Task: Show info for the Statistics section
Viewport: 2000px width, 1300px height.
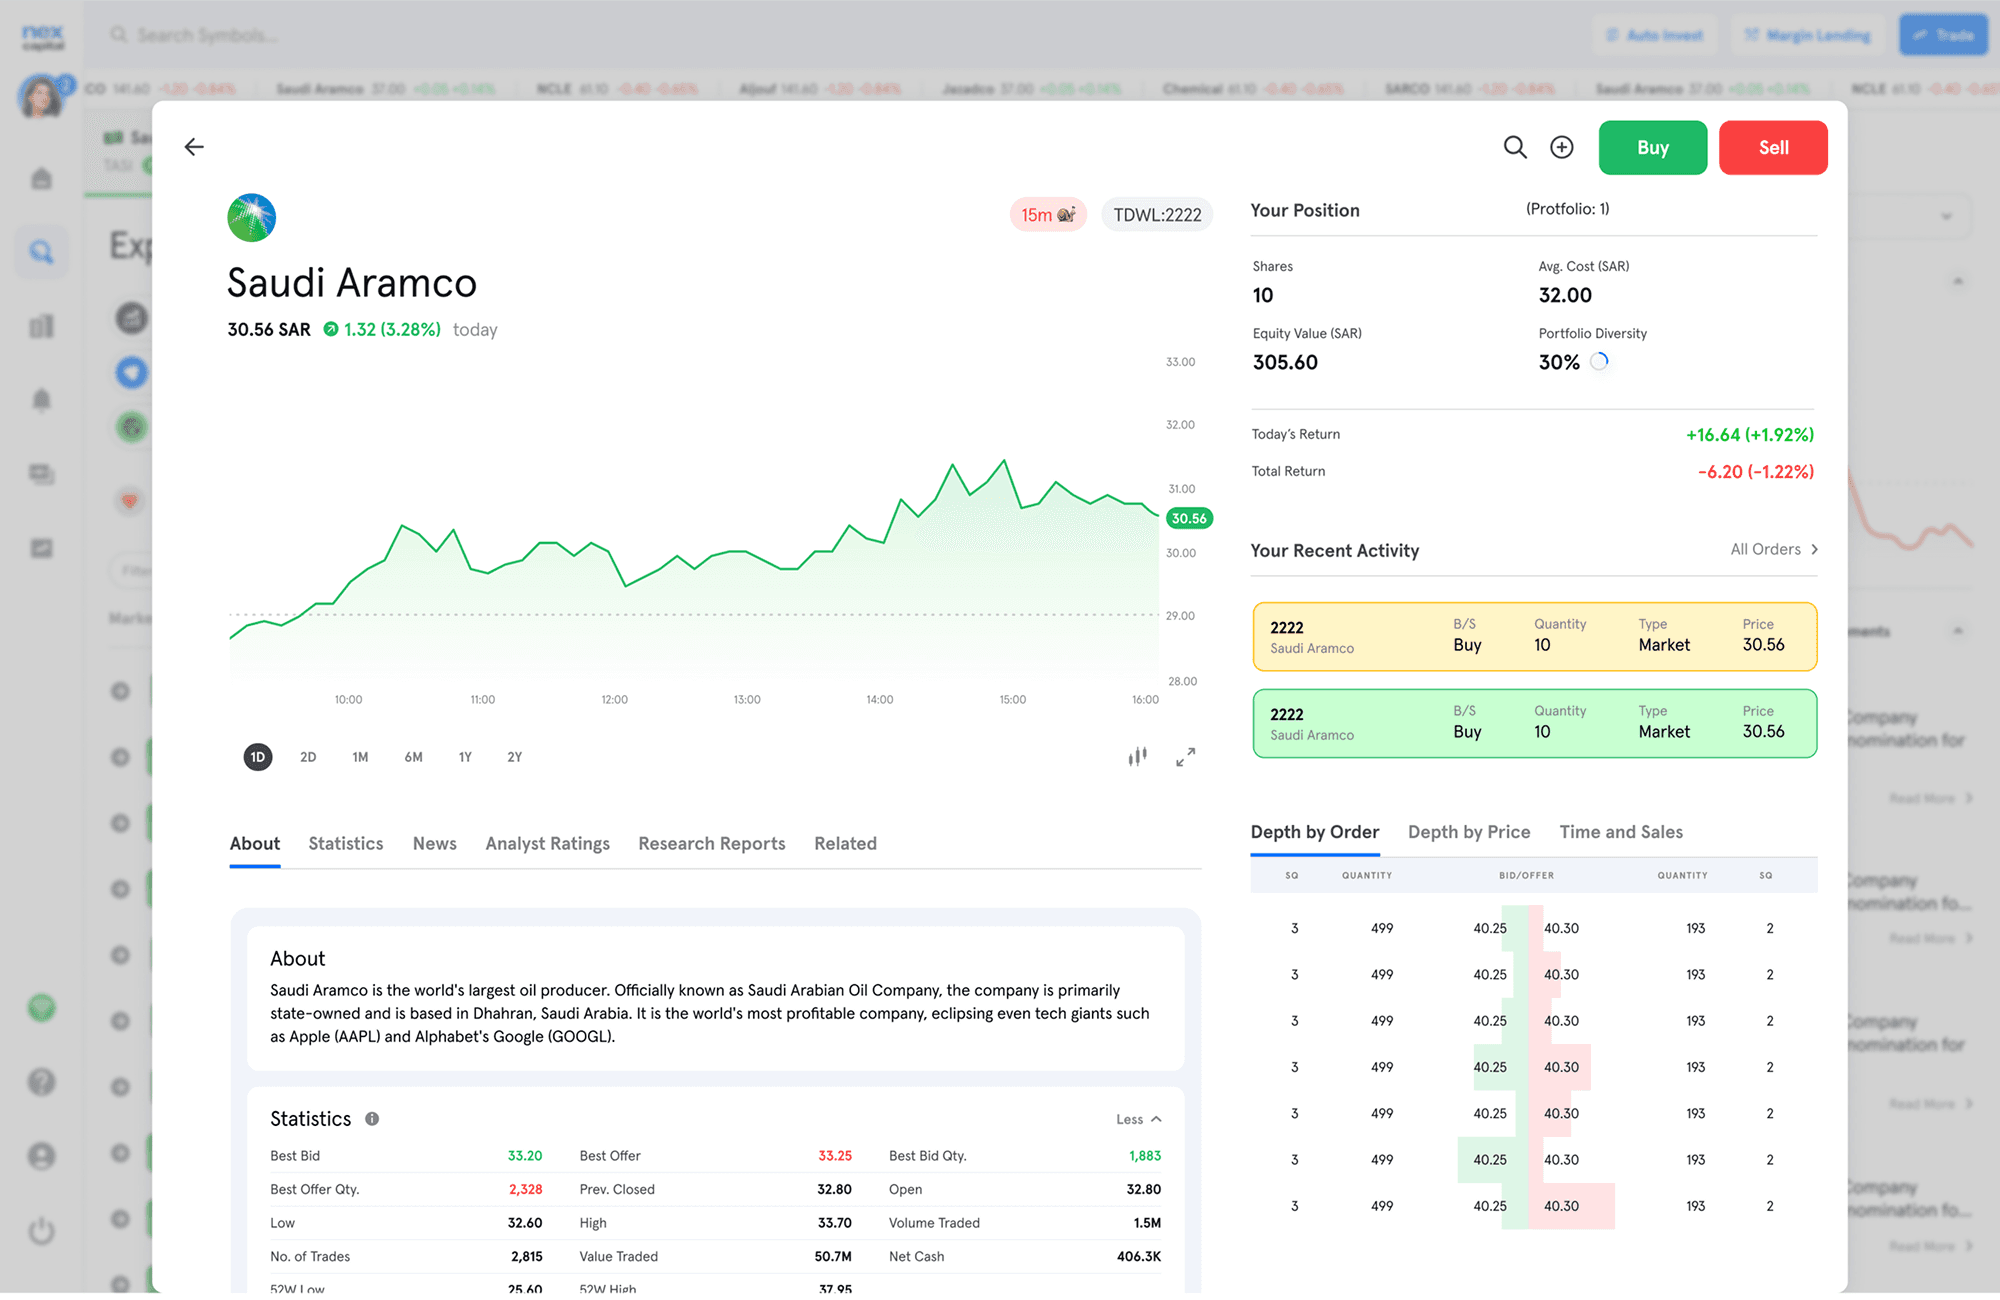Action: 372,1119
